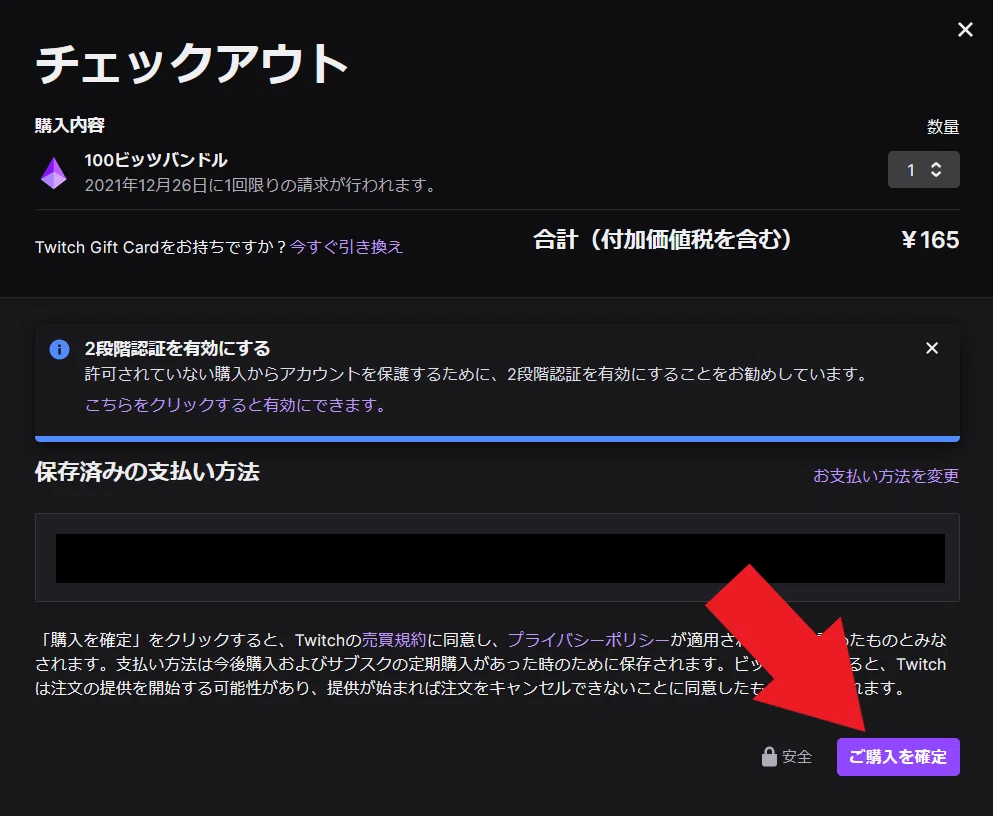Click the 100ビッツバンドル item name
The height and width of the screenshot is (816, 993).
point(156,160)
